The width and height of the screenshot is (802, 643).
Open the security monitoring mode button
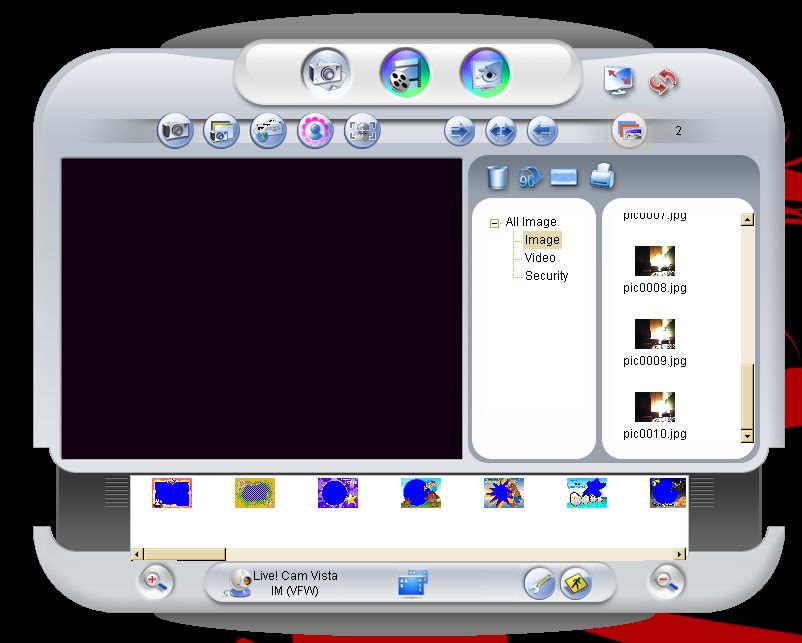(x=485, y=73)
